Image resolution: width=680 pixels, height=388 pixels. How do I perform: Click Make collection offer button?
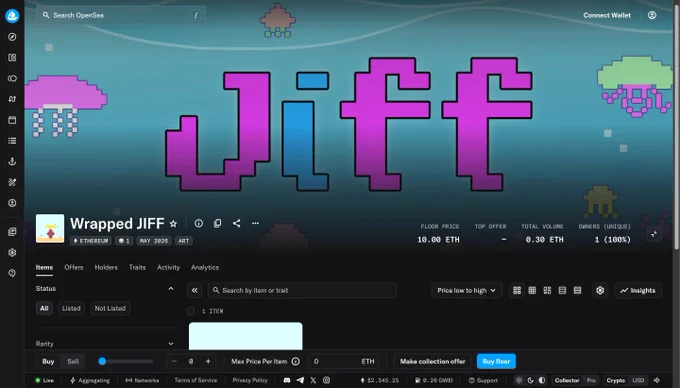coord(433,362)
